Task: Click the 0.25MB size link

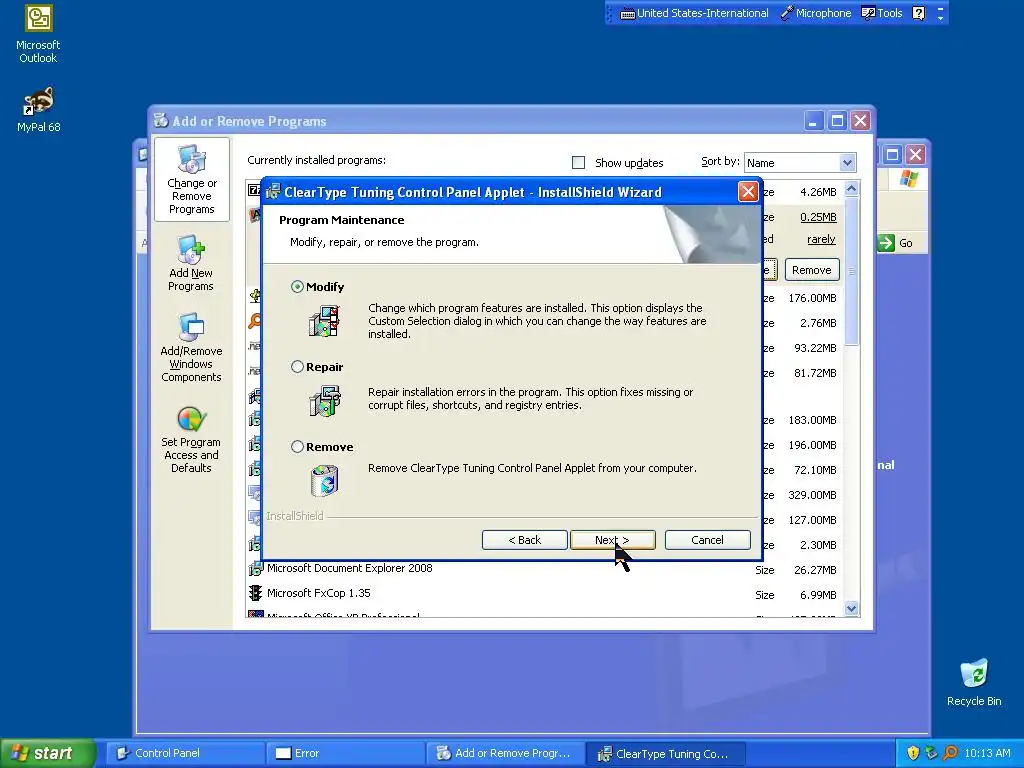Action: (818, 217)
